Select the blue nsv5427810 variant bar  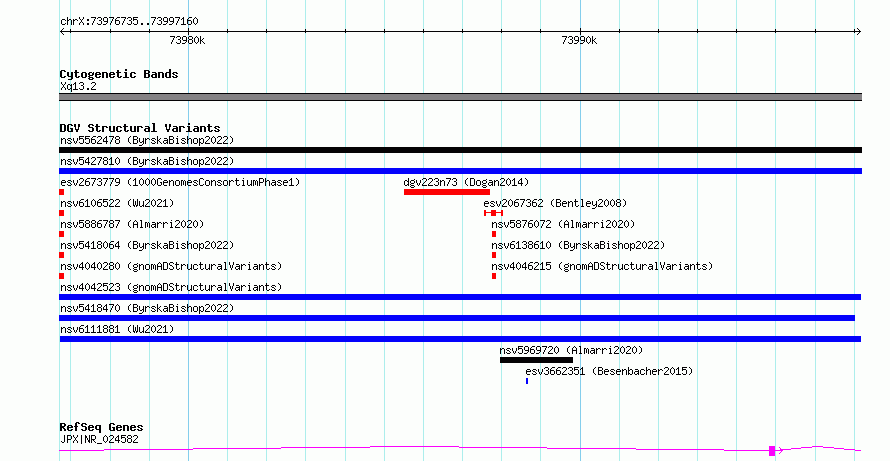click(460, 171)
